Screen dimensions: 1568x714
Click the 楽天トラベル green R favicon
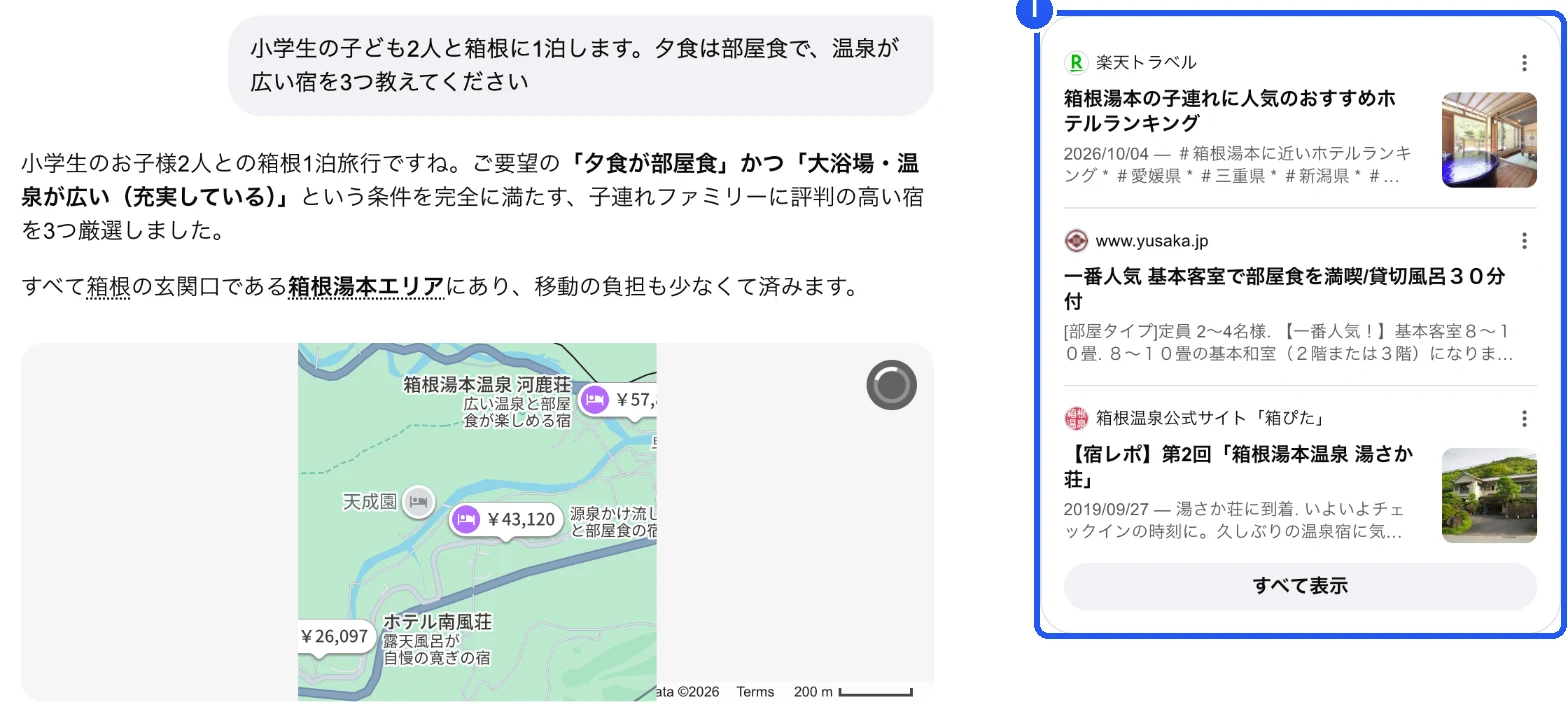point(1076,63)
